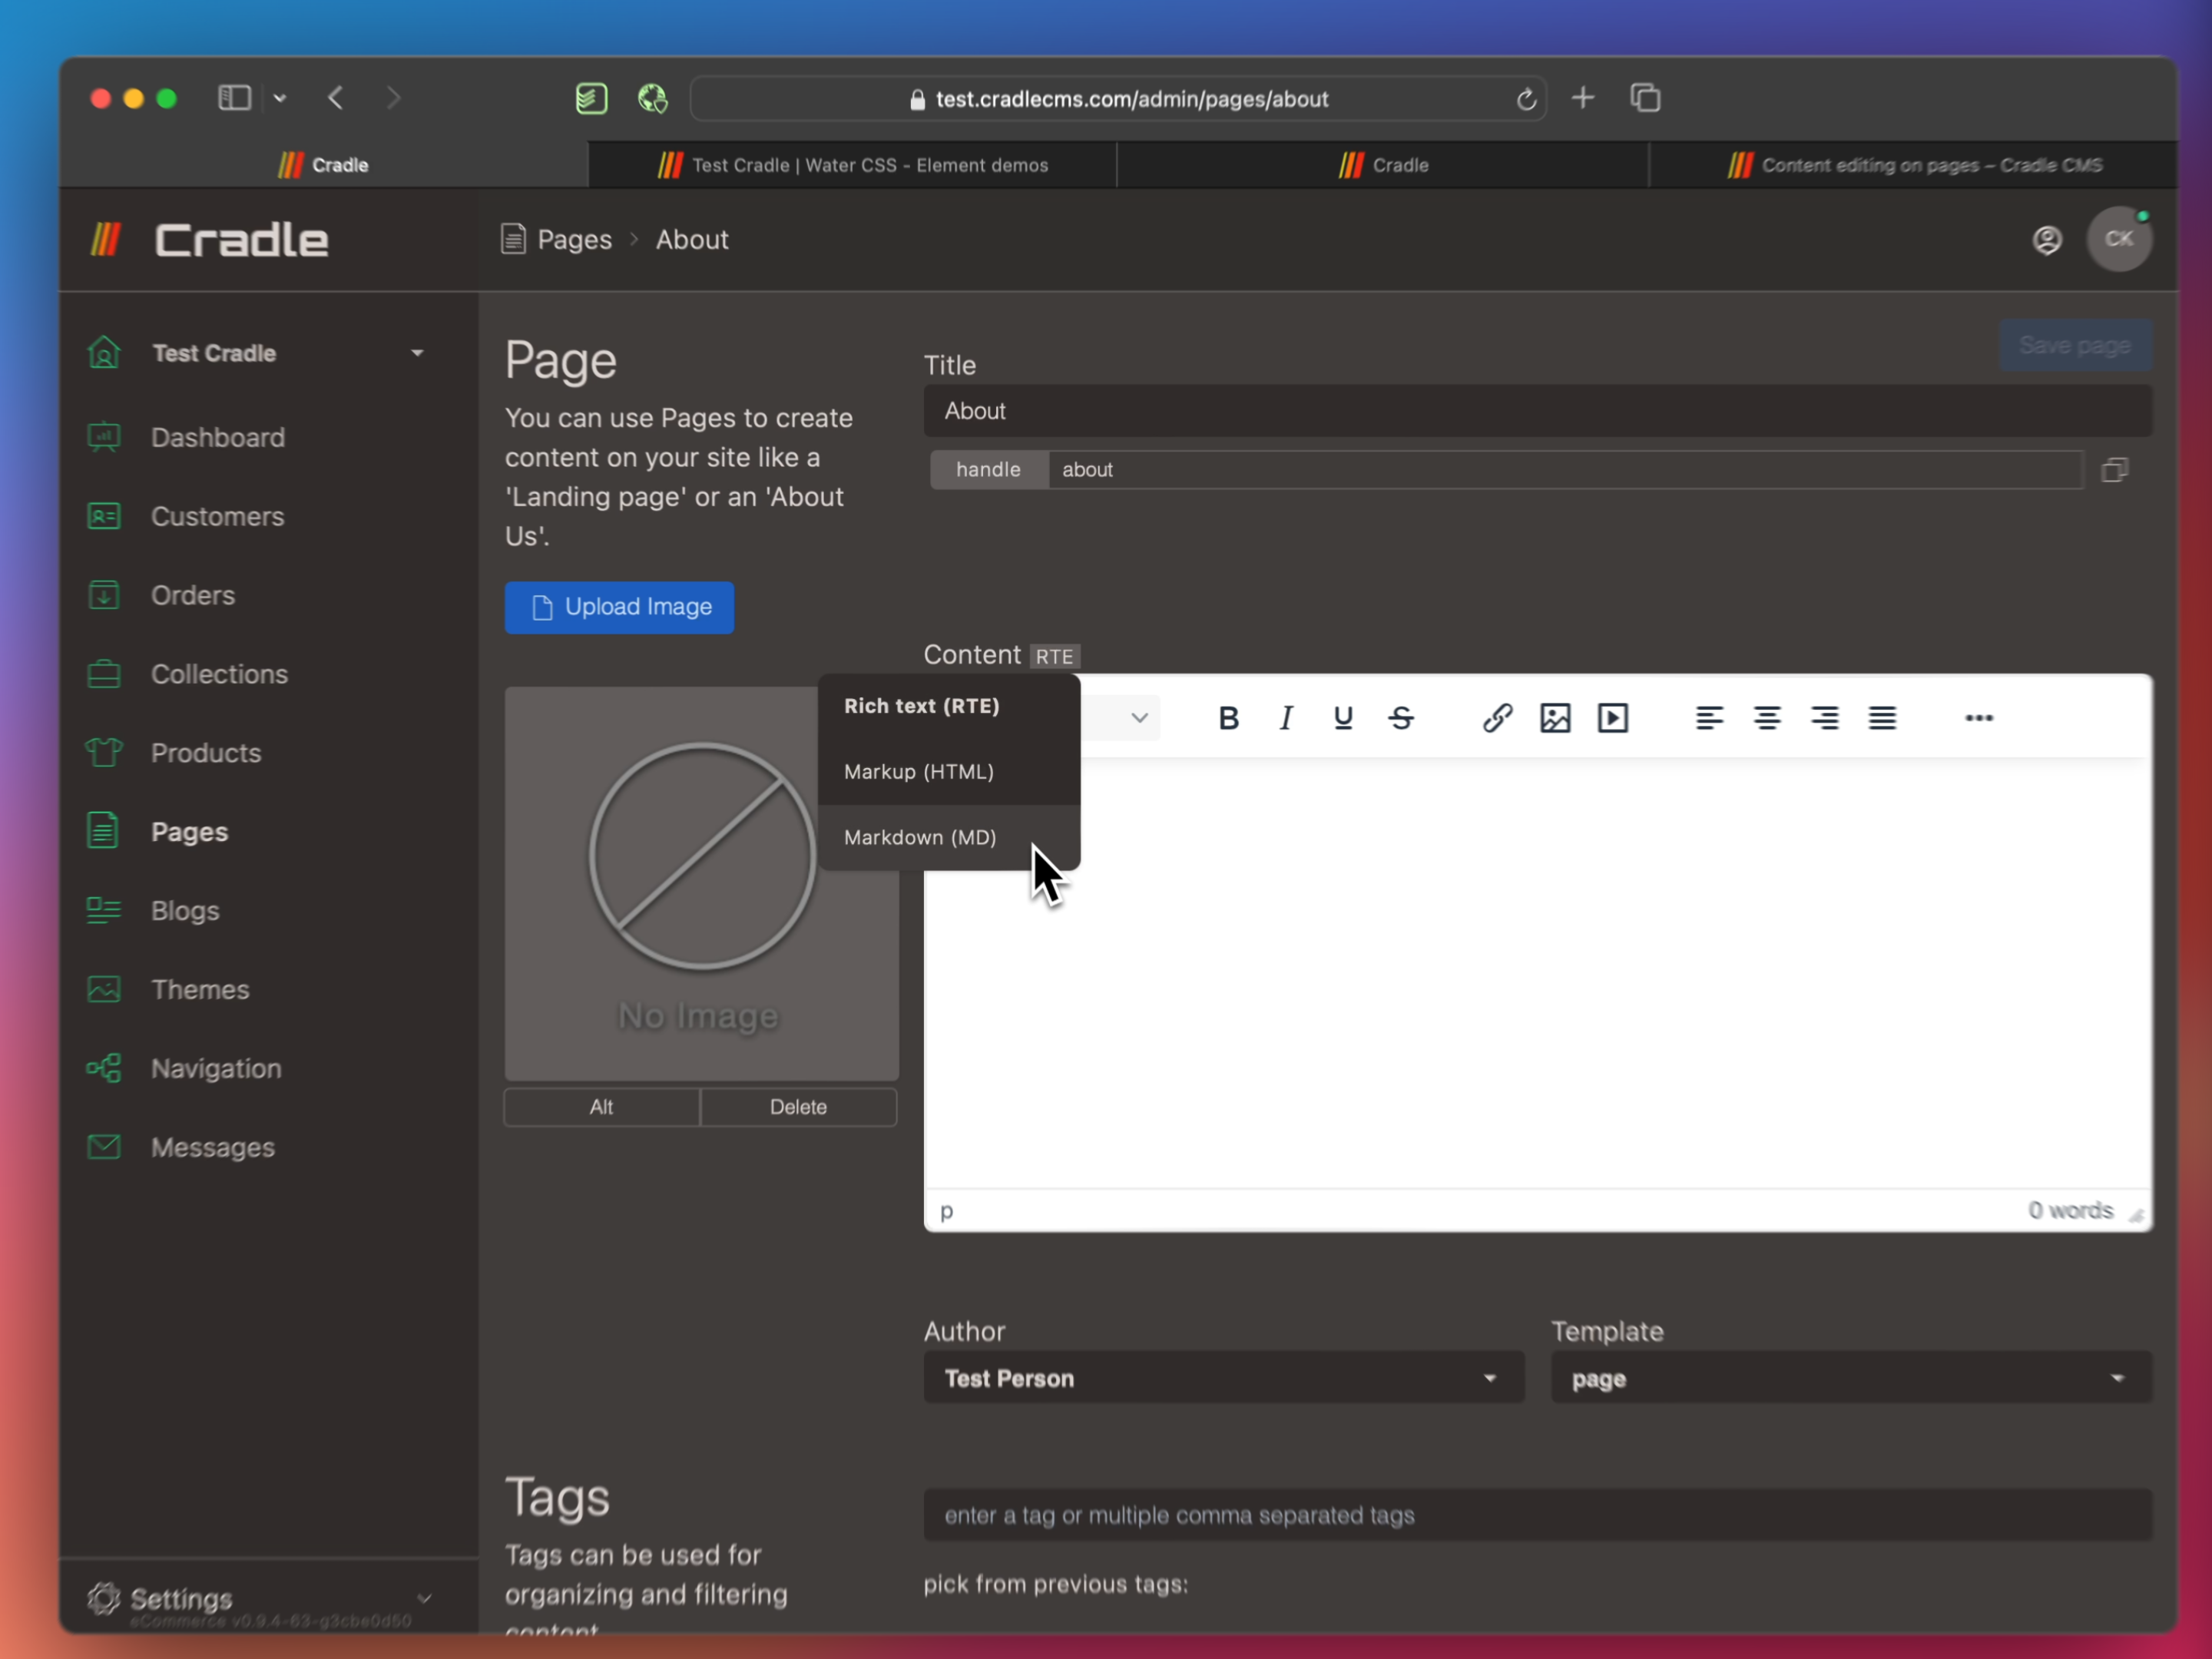This screenshot has width=2212, height=1659.
Task: Click the Title input field
Action: coord(1538,411)
